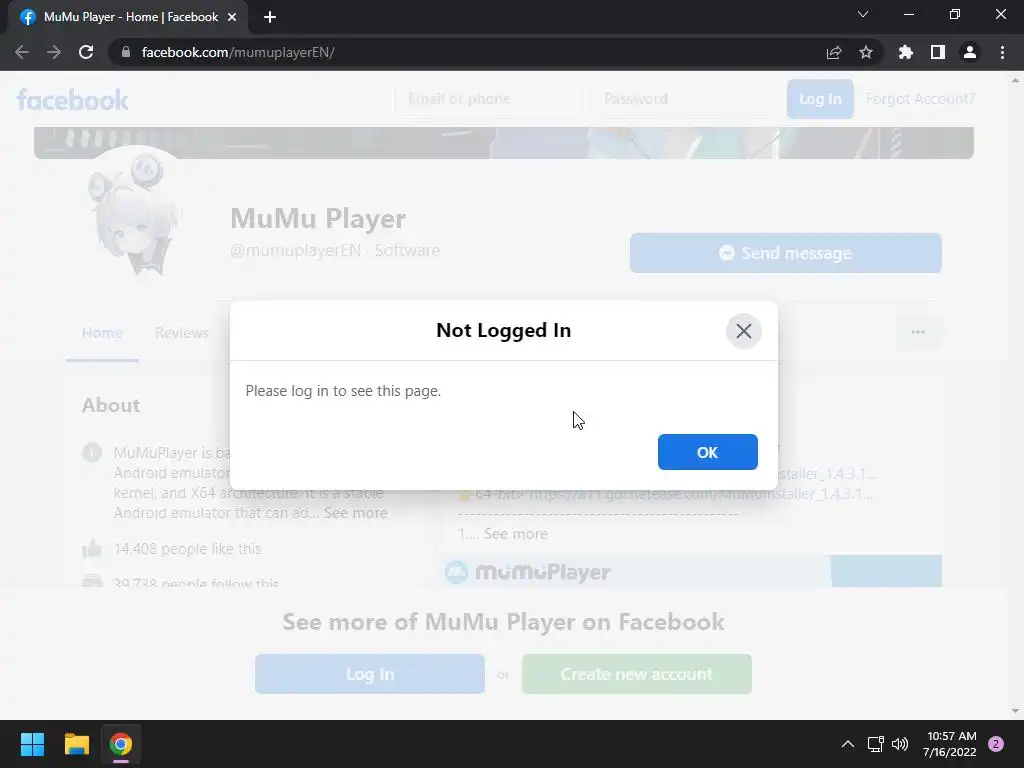The width and height of the screenshot is (1024, 768).
Task: Click the About info circle icon
Action: pos(92,452)
